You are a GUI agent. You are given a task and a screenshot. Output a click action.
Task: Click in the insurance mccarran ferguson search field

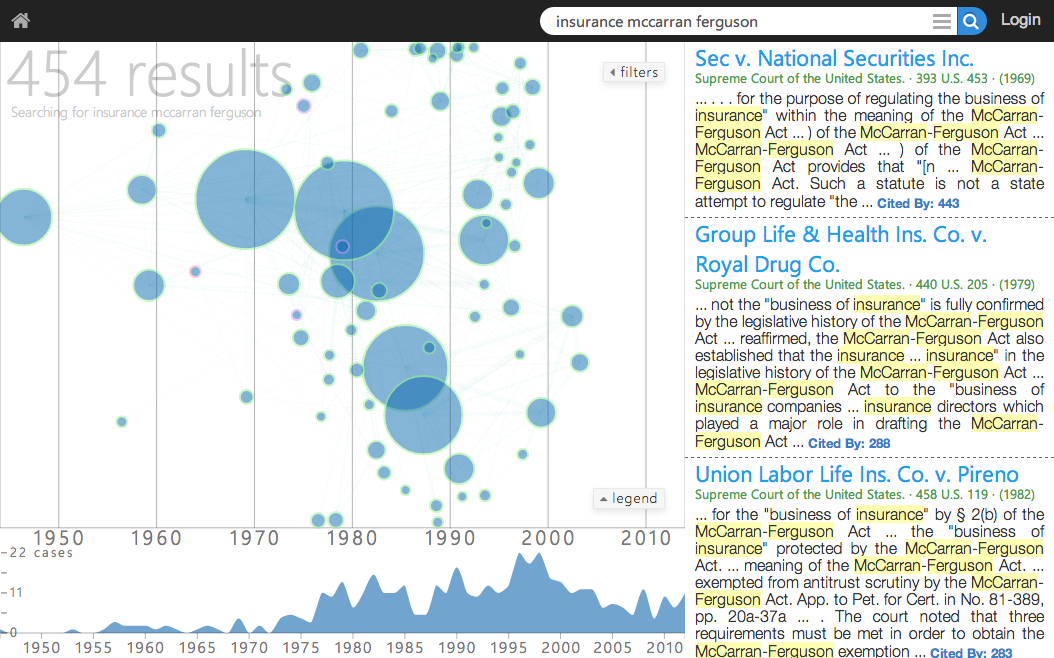735,21
